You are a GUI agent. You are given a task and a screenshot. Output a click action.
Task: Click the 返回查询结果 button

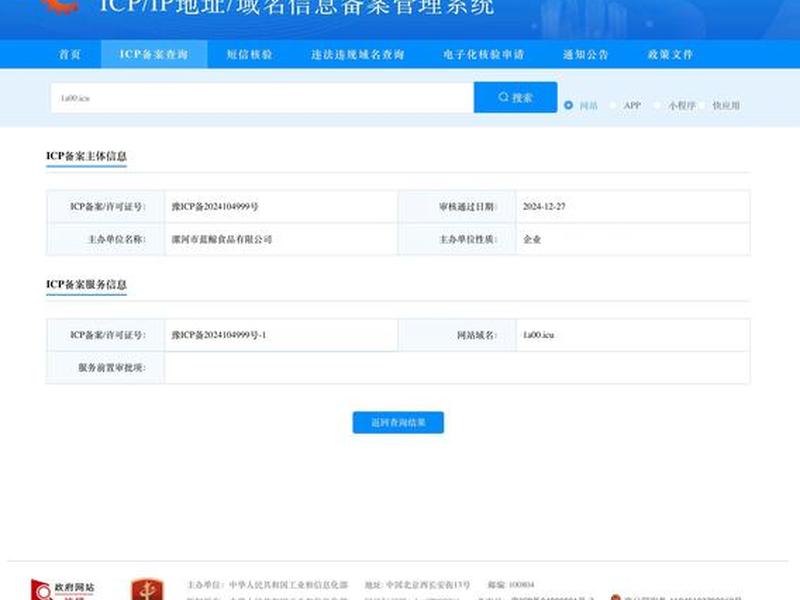[398, 422]
